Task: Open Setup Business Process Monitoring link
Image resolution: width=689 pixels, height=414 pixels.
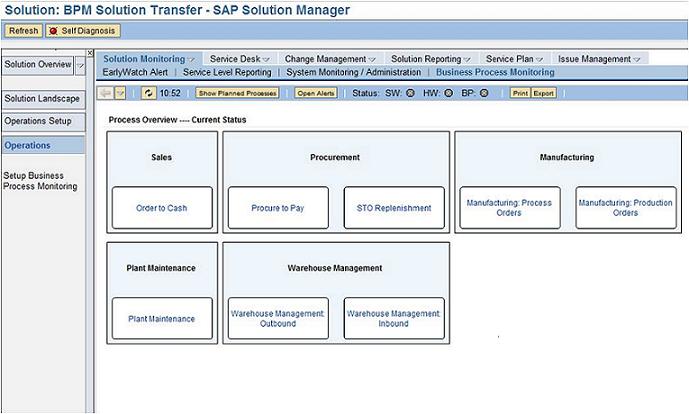Action: point(40,181)
